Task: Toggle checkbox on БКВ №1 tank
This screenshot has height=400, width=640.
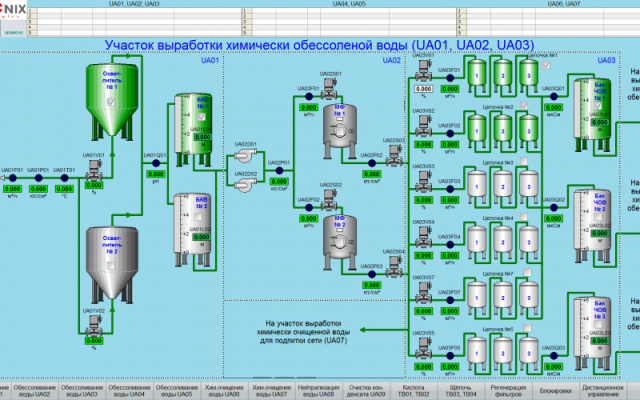Action: coord(200,118)
